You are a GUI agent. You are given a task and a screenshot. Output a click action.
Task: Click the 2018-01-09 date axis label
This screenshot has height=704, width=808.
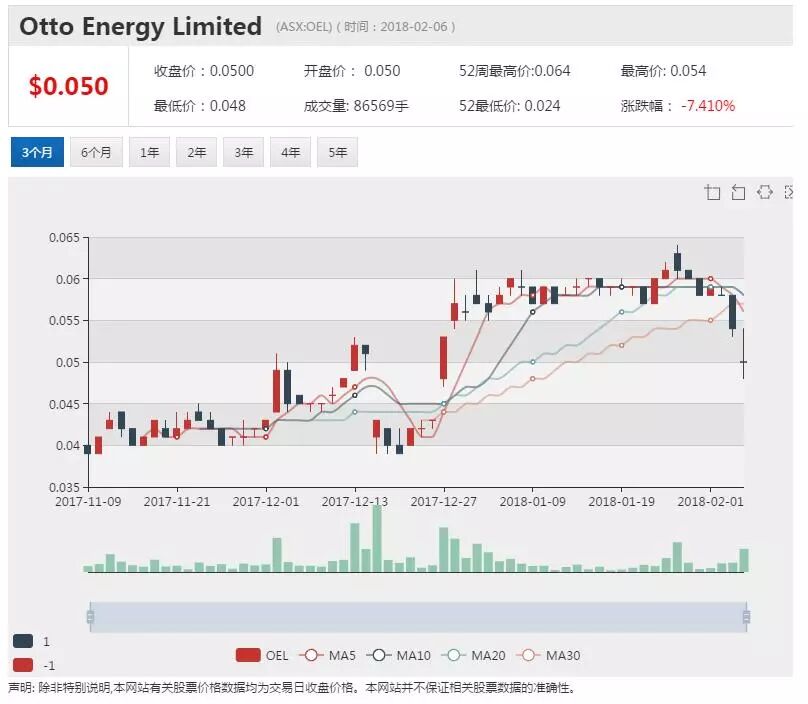click(532, 501)
